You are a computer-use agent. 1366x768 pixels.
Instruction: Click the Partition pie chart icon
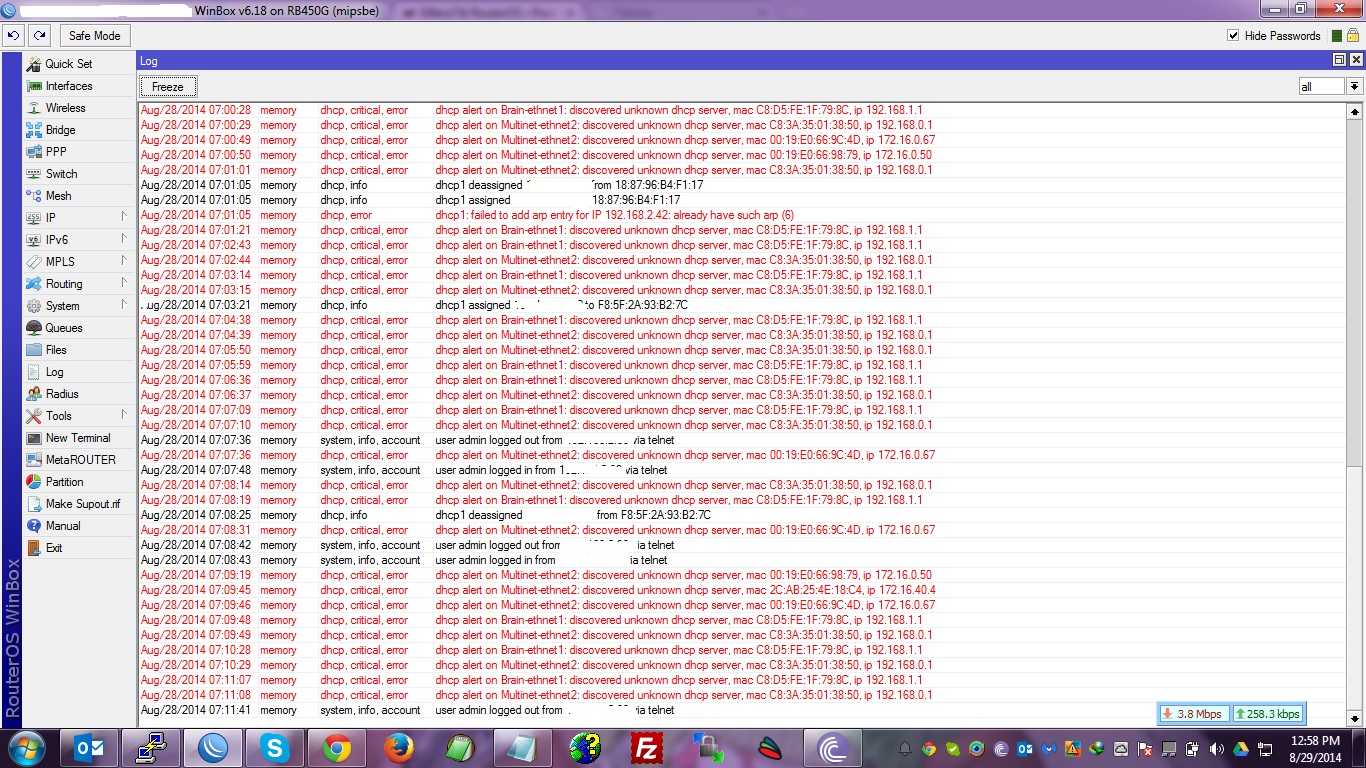34,481
